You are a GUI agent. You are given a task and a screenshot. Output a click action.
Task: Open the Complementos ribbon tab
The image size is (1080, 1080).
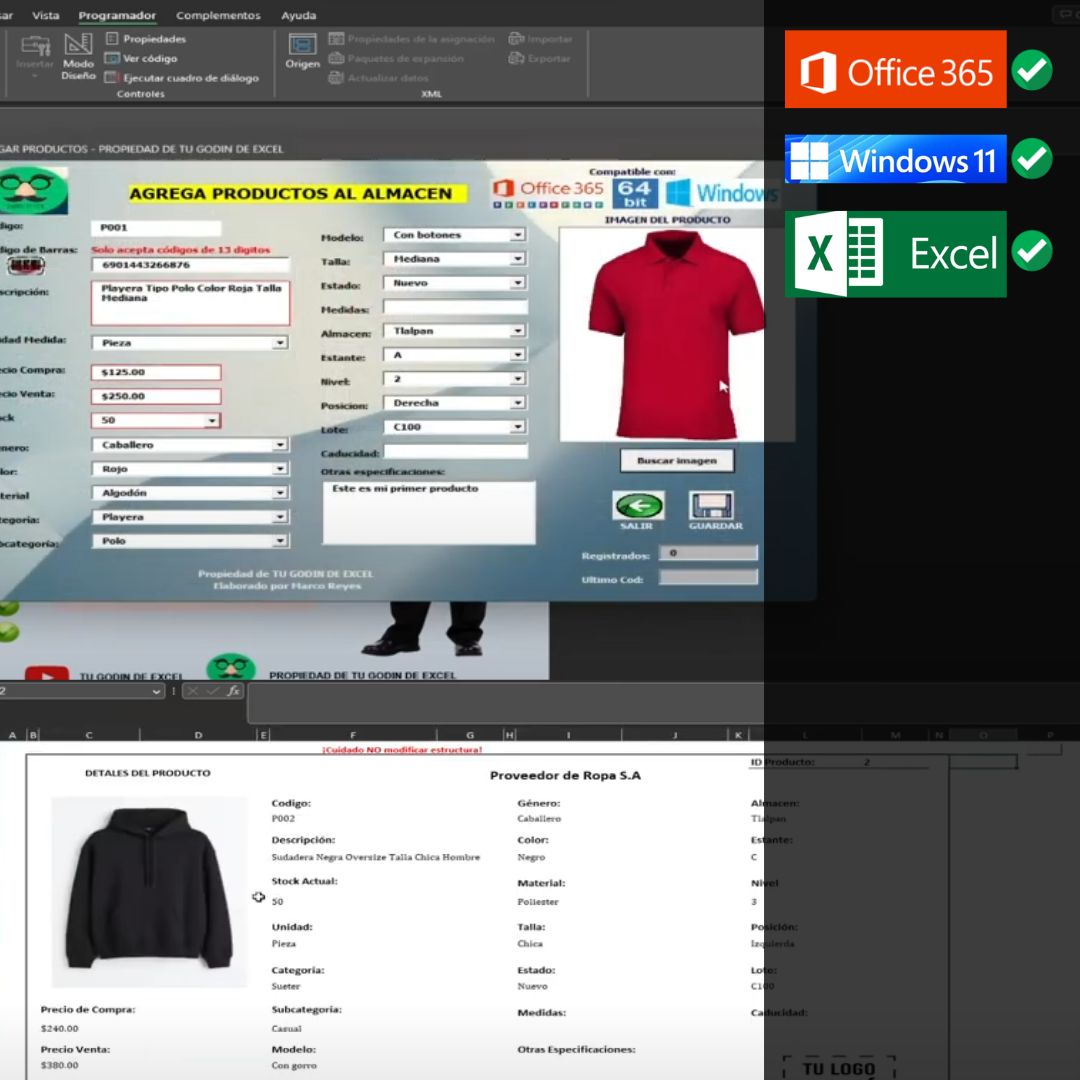(x=218, y=15)
